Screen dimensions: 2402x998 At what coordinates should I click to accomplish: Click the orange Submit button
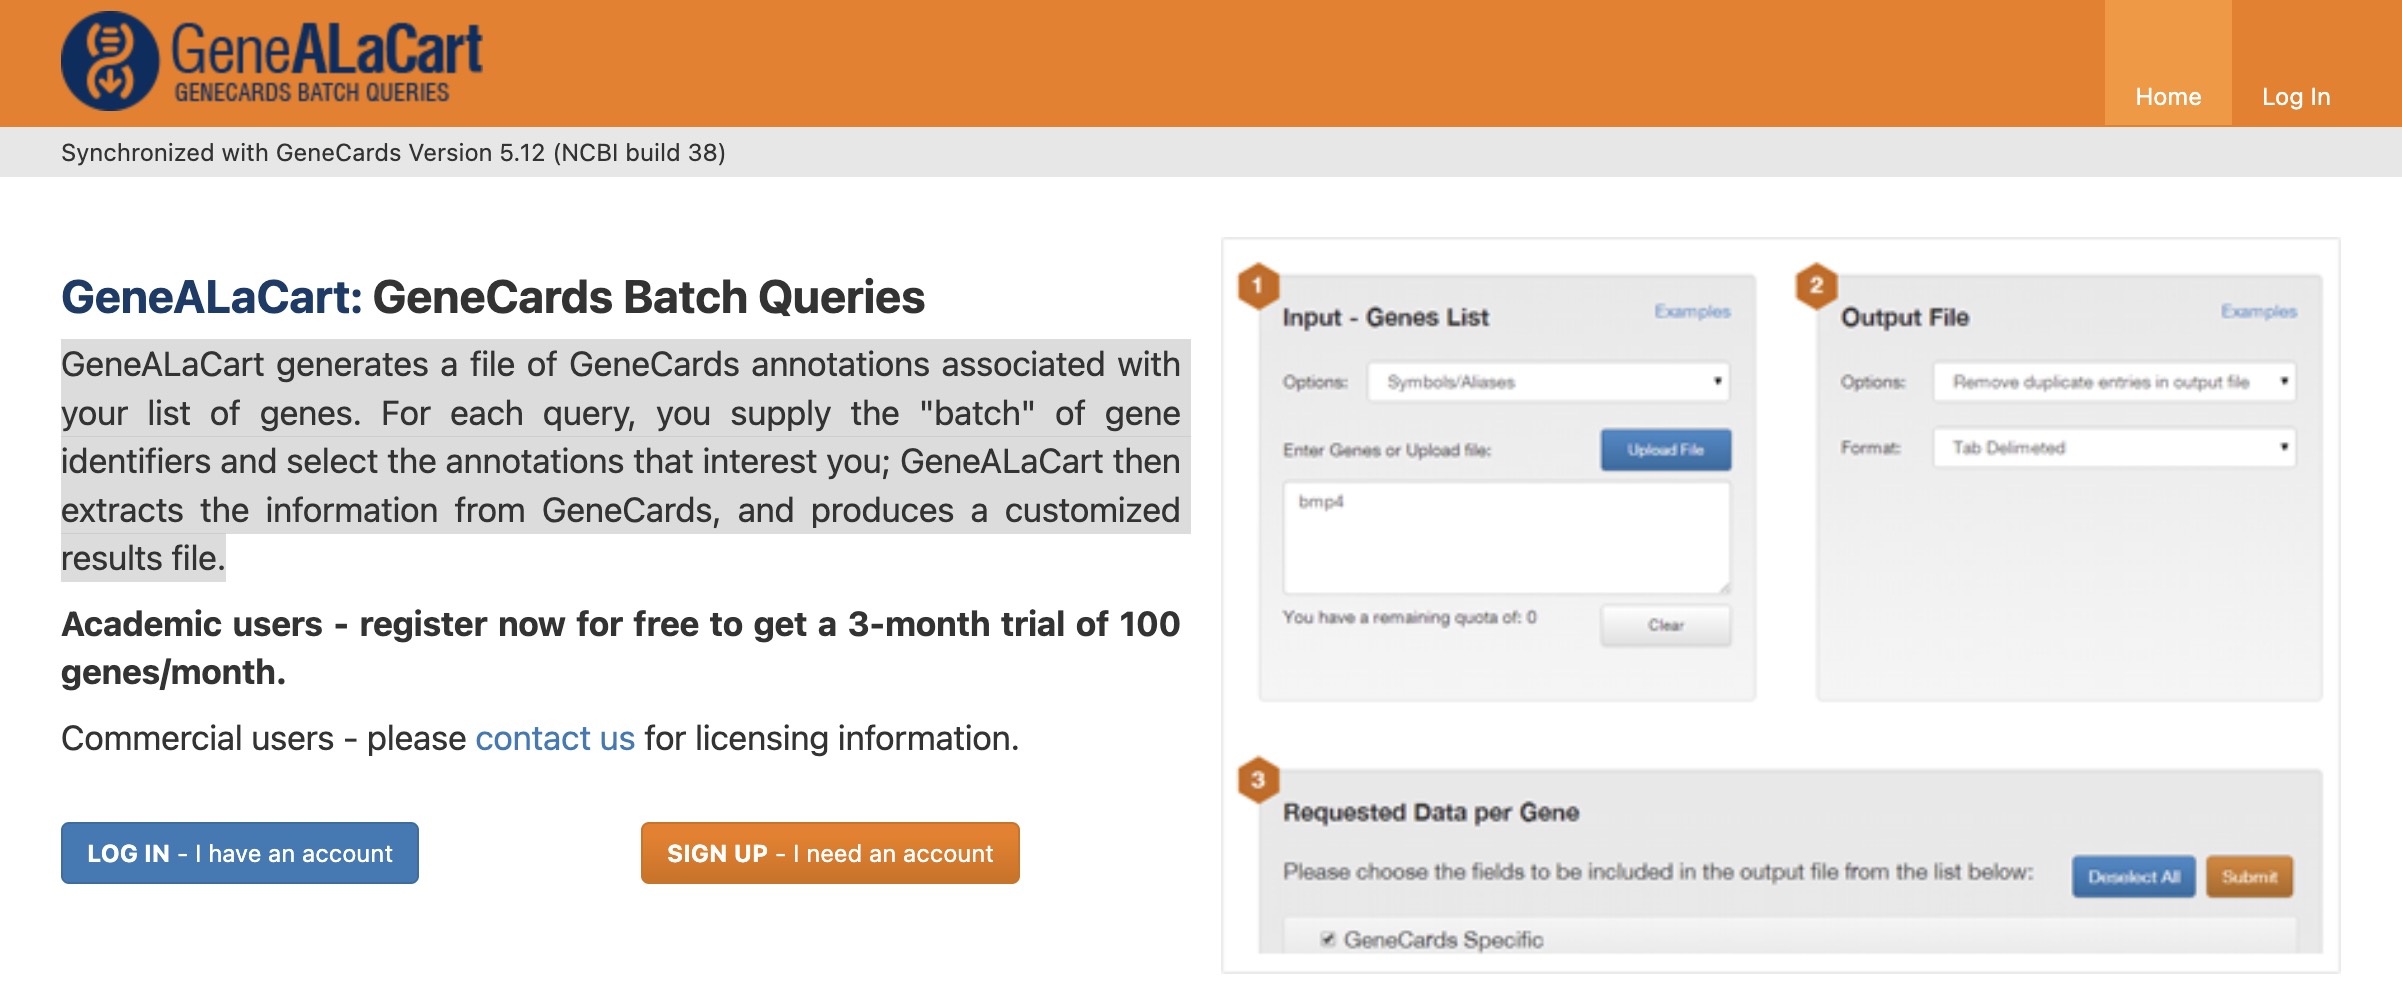click(2249, 877)
